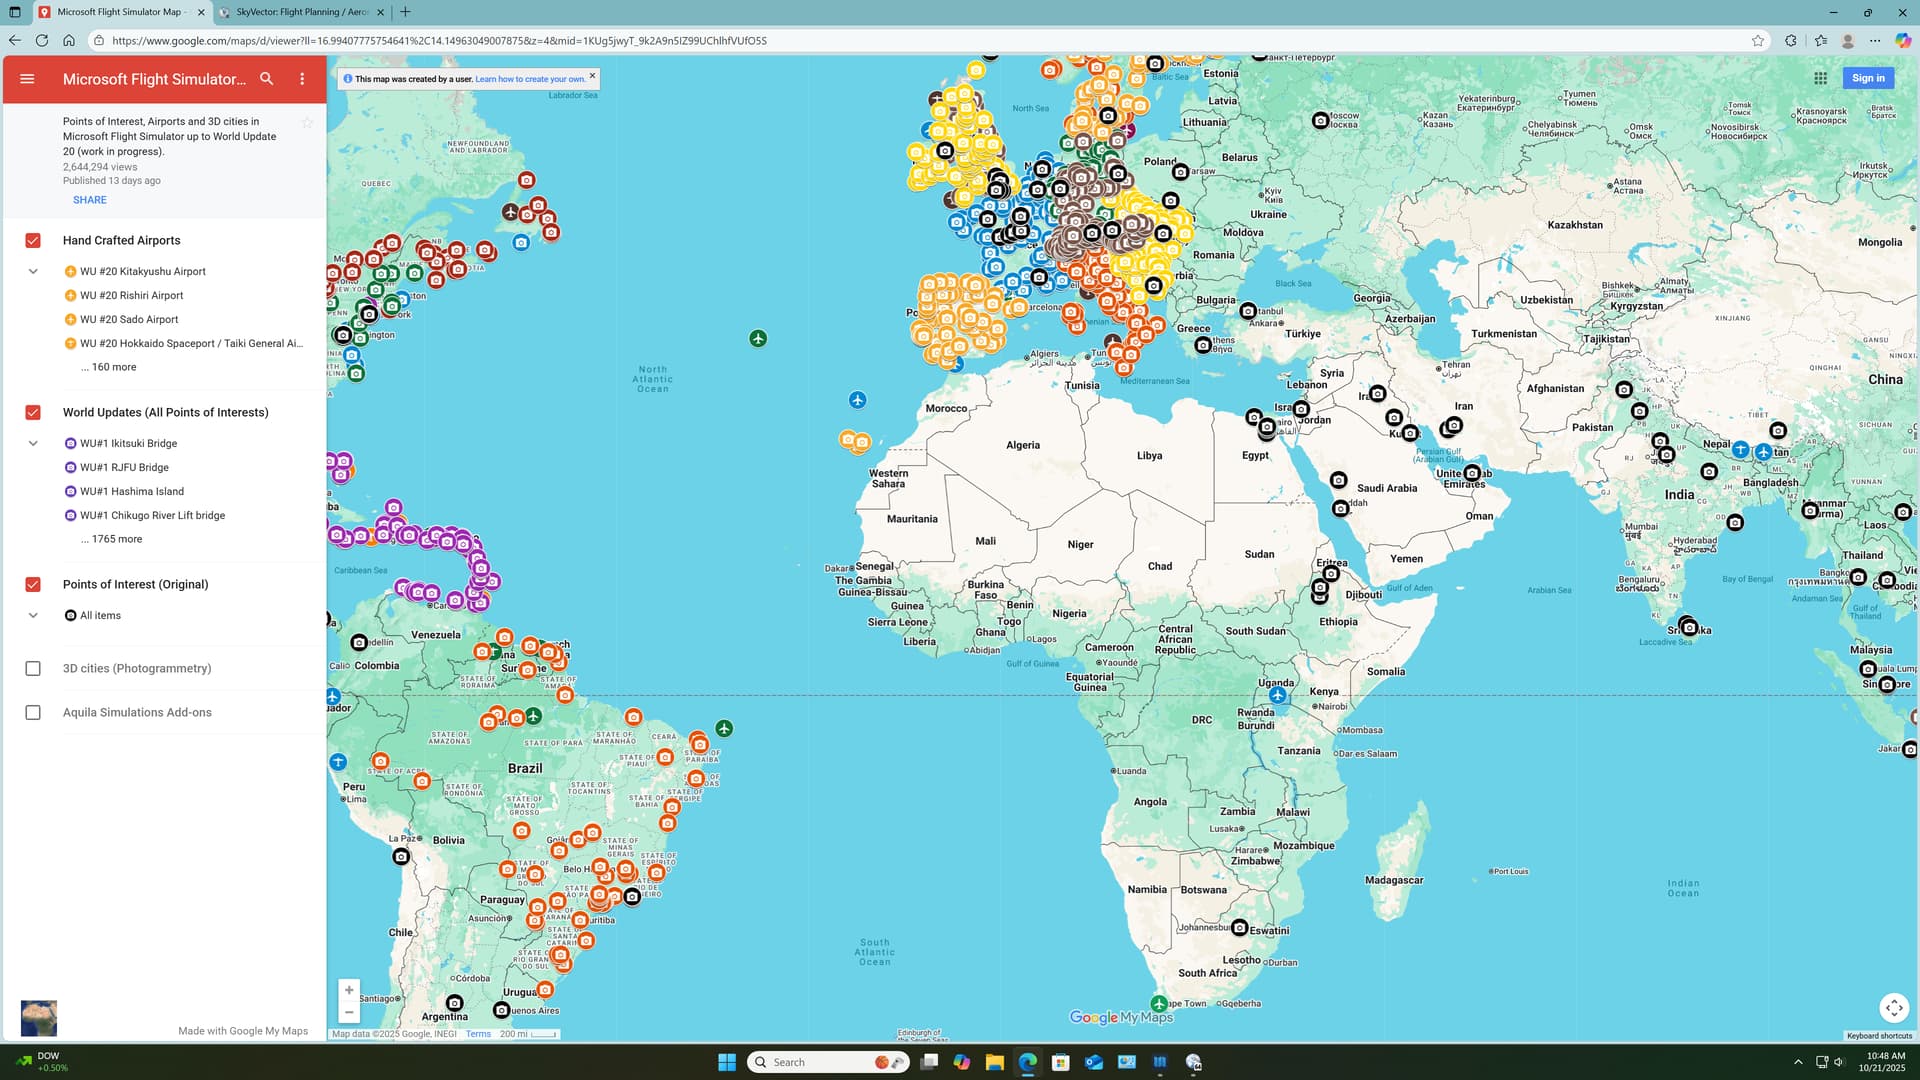Star this map as favorite
Image resolution: width=1920 pixels, height=1080 pixels.
click(307, 122)
